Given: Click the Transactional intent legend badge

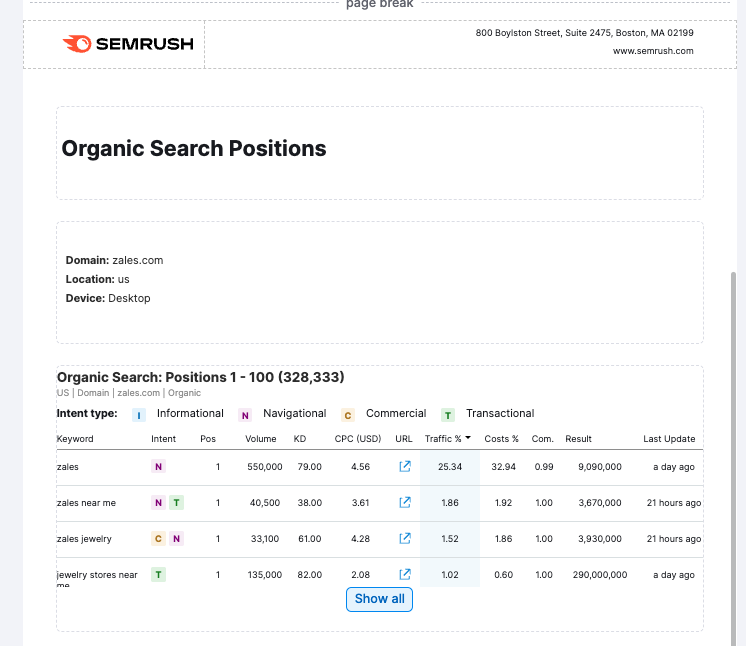Looking at the screenshot, I should 448,415.
